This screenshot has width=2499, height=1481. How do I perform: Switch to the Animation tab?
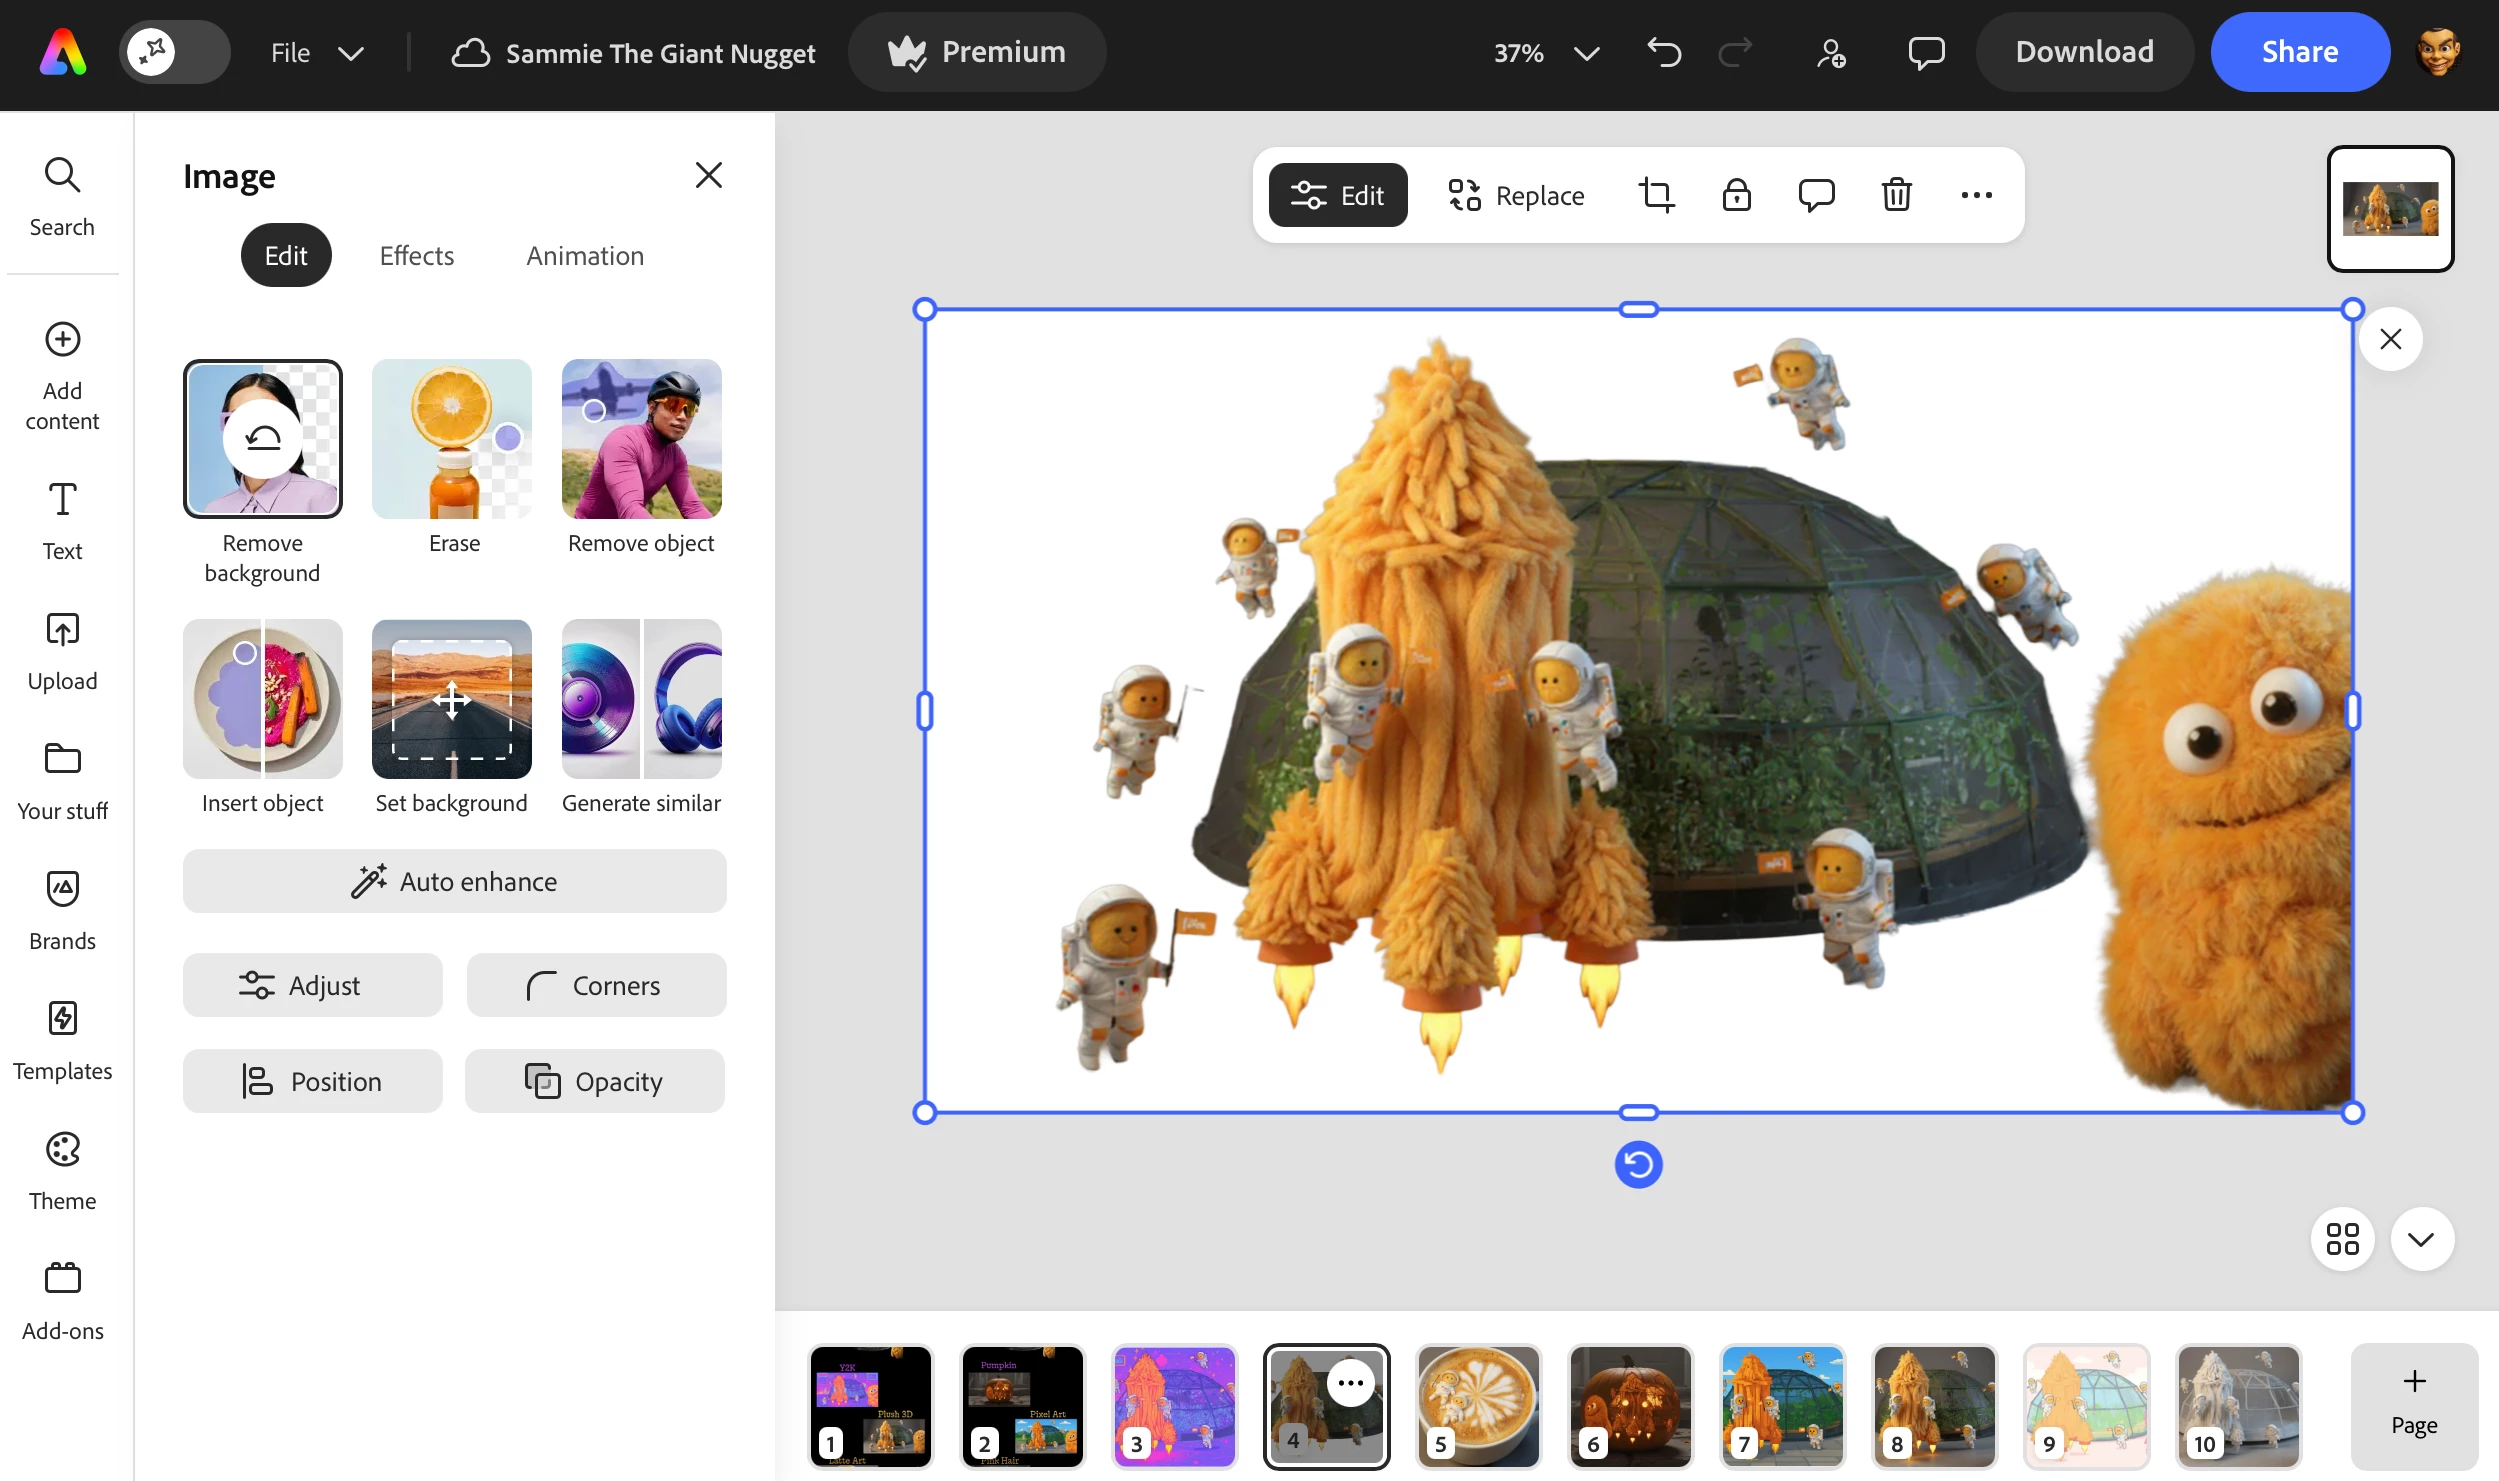[585, 256]
